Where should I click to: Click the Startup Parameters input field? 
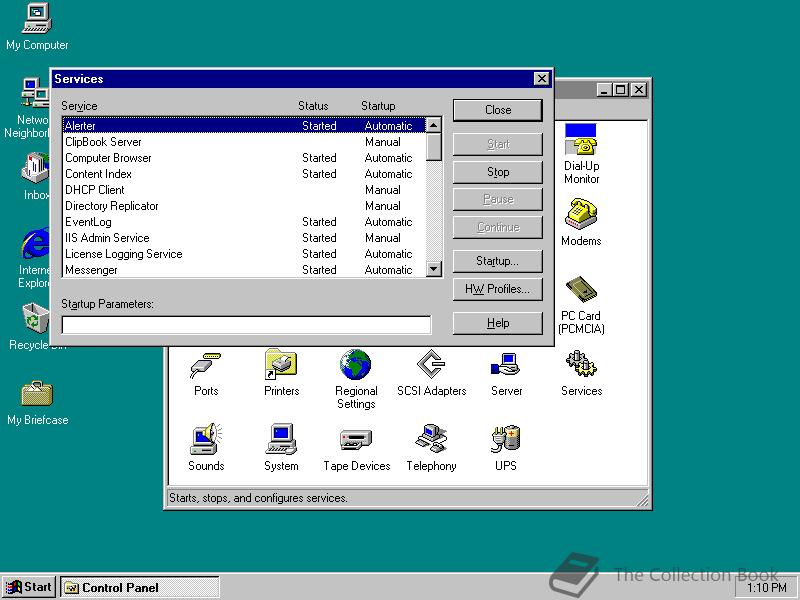246,325
